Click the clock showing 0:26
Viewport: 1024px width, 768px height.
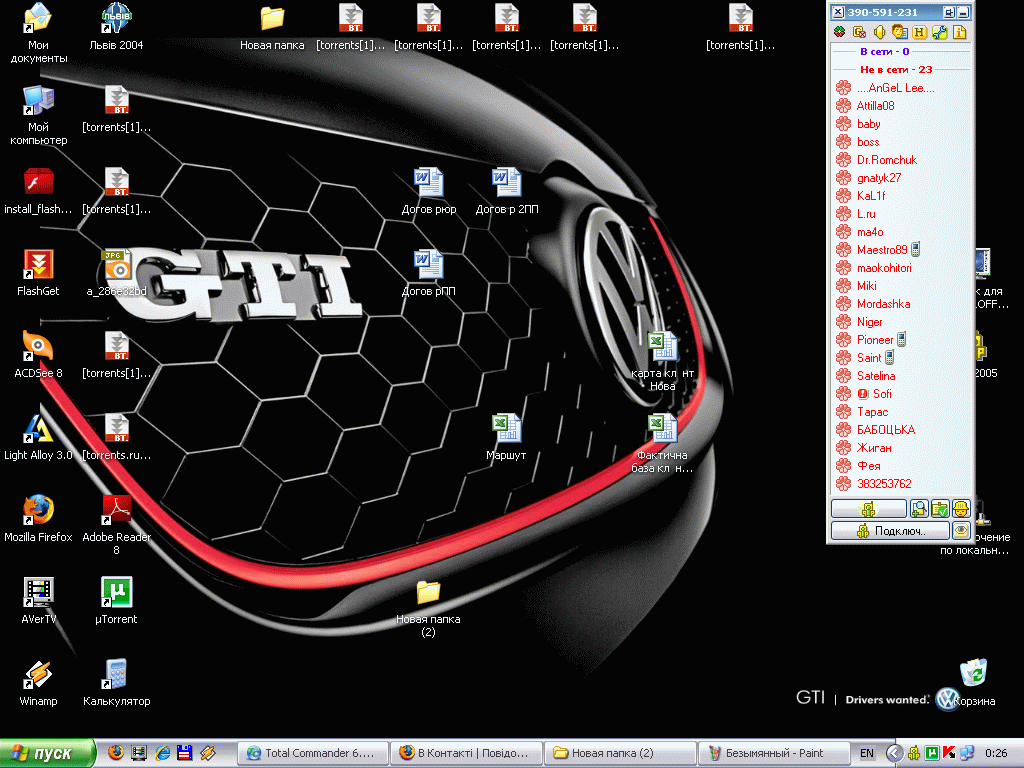click(996, 753)
